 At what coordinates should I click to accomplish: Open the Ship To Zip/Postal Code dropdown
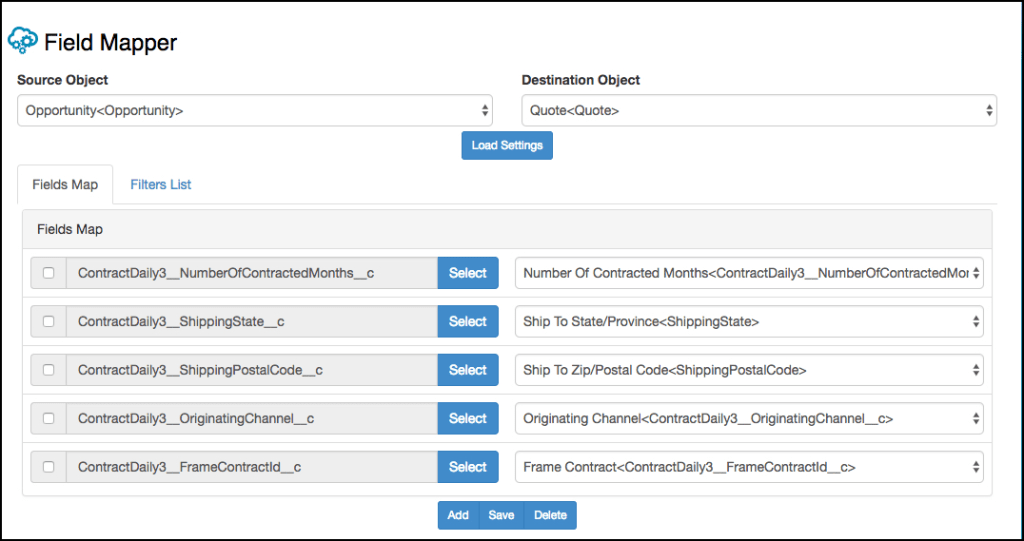click(x=748, y=370)
